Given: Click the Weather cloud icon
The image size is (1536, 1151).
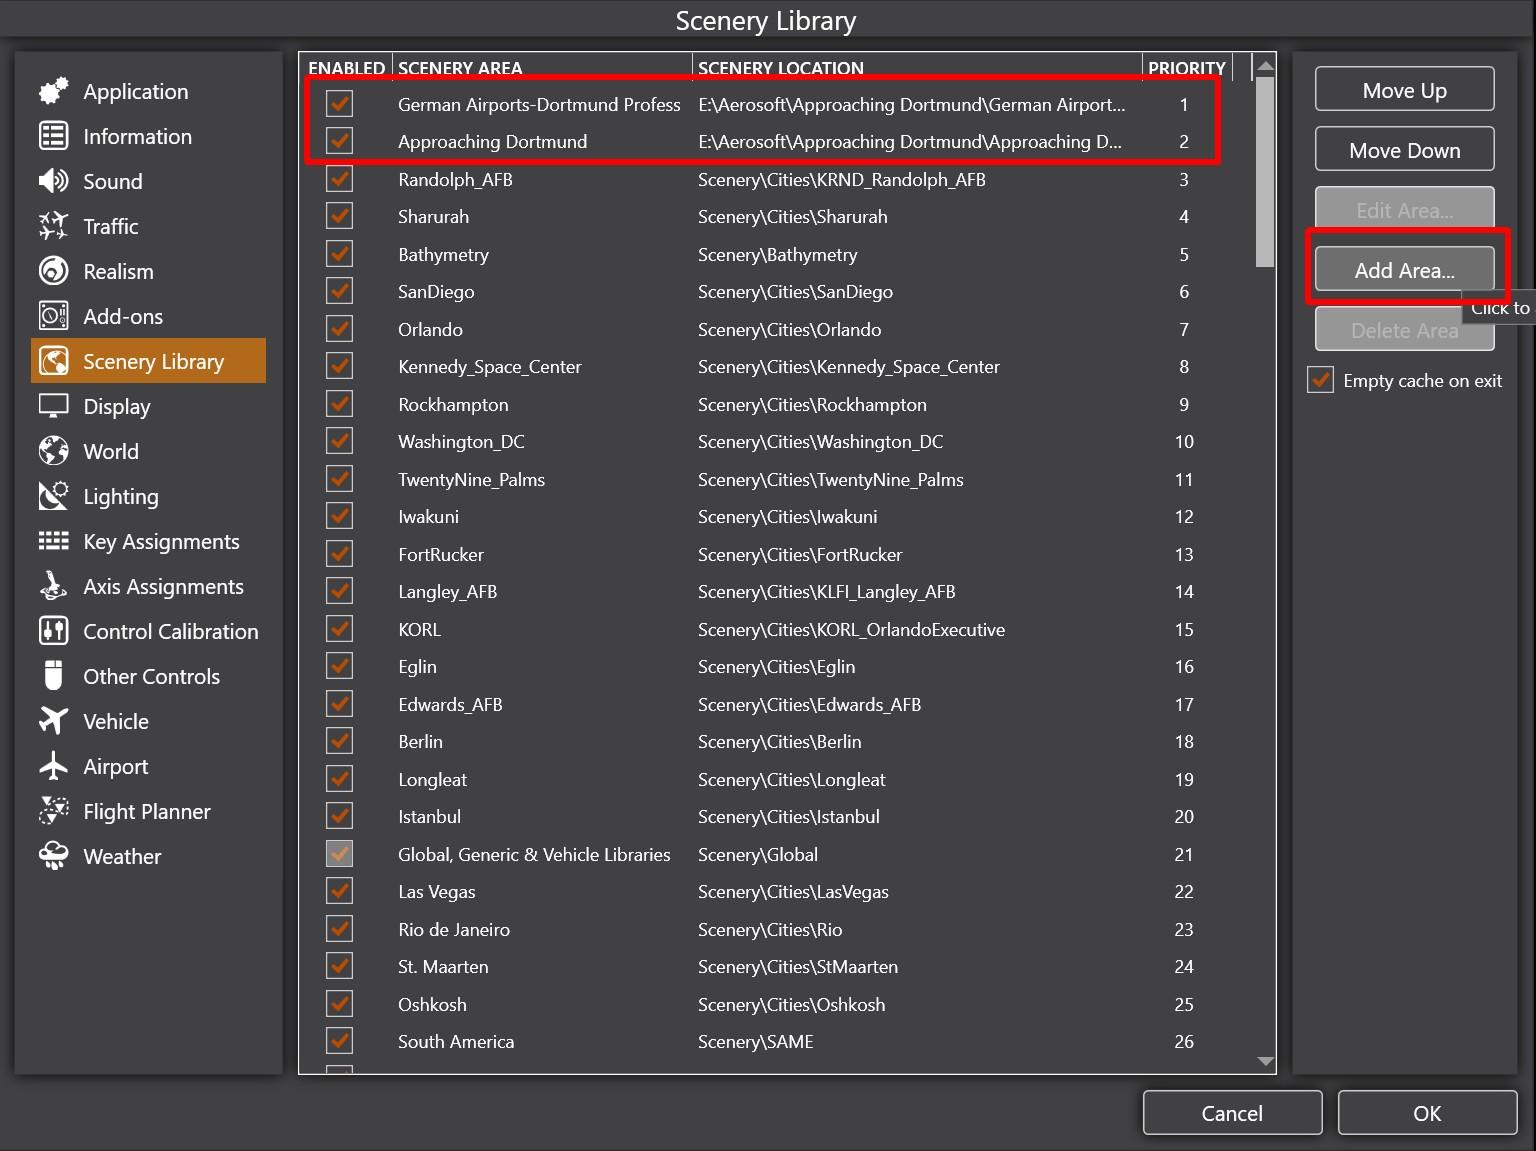Looking at the screenshot, I should pyautogui.click(x=53, y=856).
